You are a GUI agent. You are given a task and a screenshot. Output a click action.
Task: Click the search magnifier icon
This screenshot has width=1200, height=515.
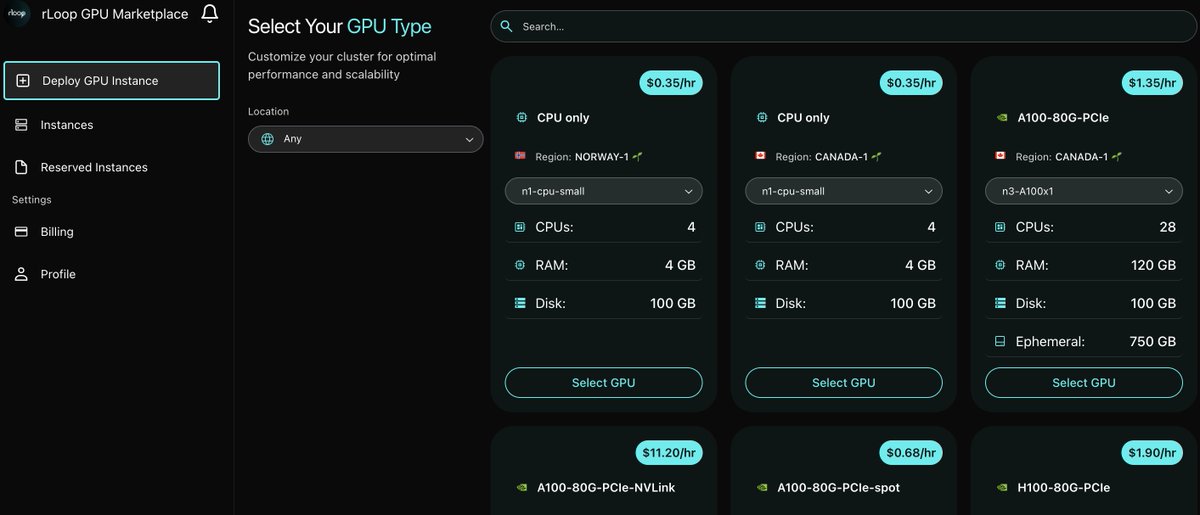[507, 26]
